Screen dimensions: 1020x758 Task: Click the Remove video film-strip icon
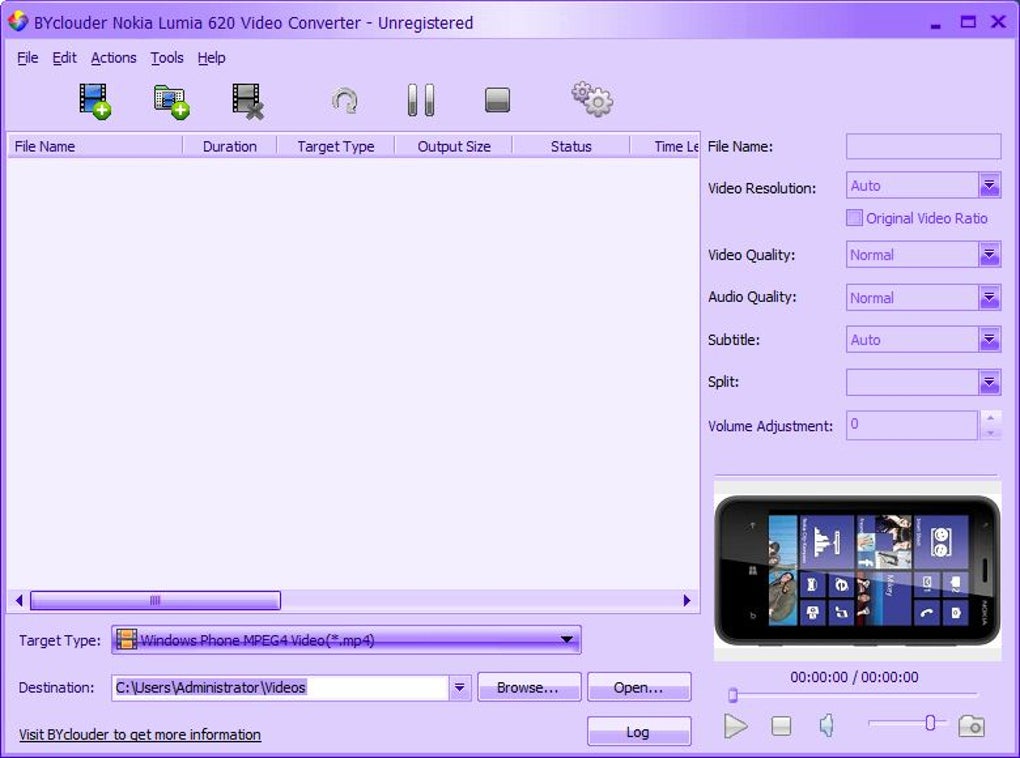pos(248,102)
